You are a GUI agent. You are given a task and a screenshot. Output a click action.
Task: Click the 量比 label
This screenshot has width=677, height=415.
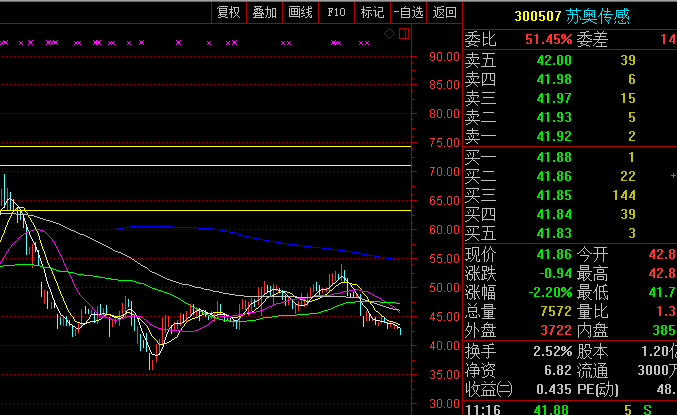tap(592, 311)
